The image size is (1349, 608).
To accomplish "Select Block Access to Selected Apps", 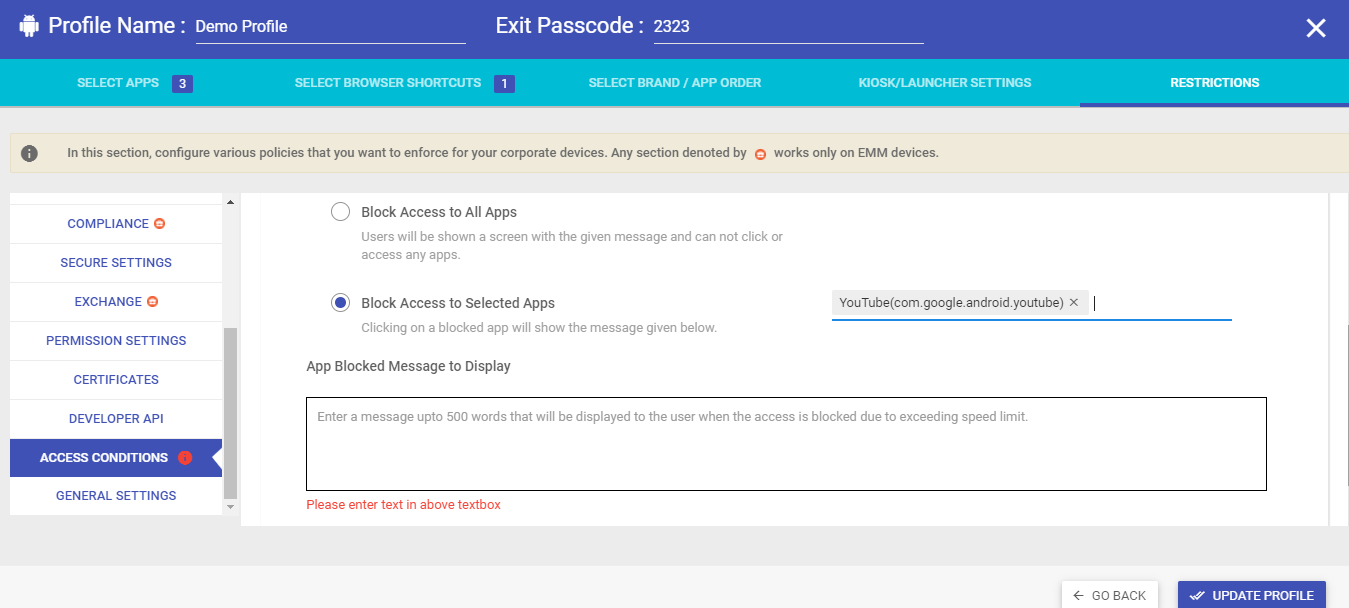I will coord(340,302).
